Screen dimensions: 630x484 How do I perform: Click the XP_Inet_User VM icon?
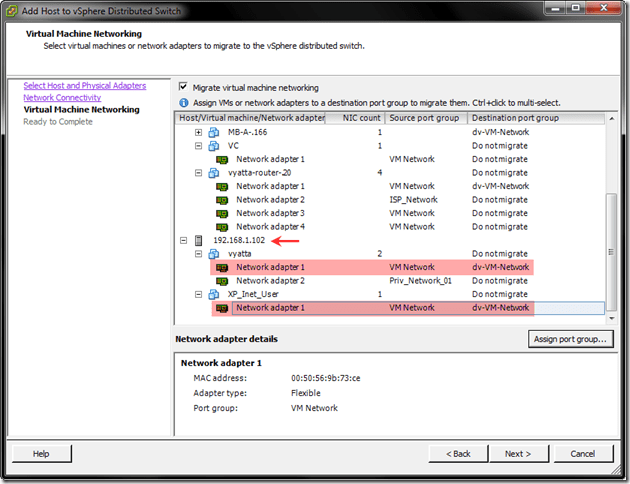click(x=214, y=294)
